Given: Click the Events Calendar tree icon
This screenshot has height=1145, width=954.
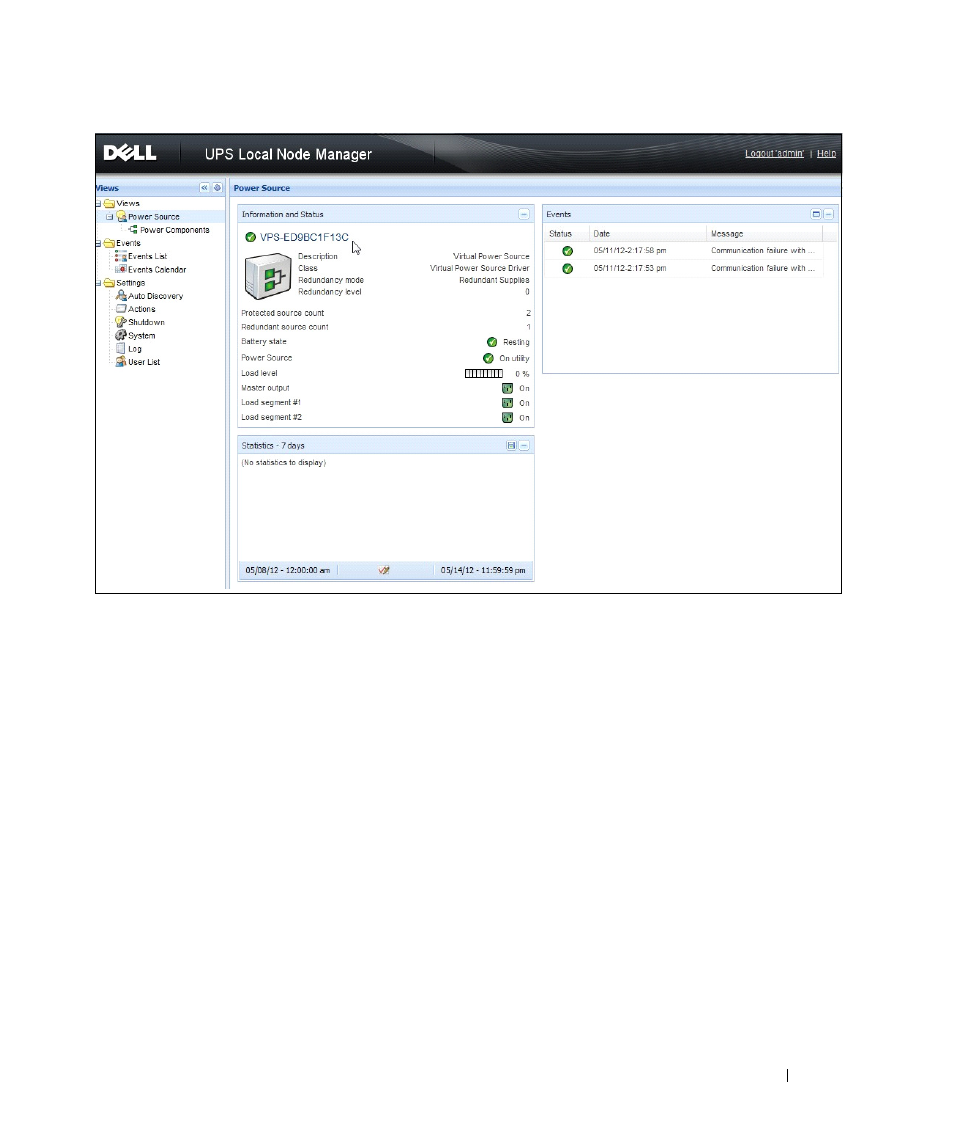Looking at the screenshot, I should pos(121,269).
